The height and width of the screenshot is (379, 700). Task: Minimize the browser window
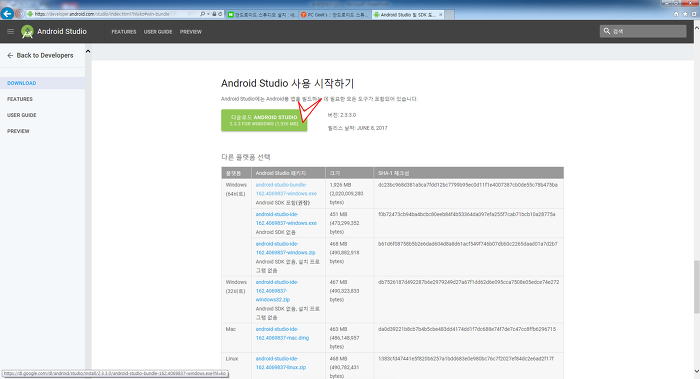point(667,3)
